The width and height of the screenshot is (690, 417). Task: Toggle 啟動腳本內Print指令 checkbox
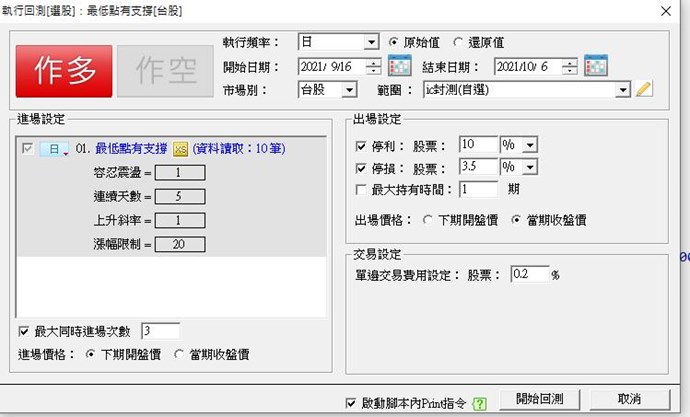tap(351, 403)
